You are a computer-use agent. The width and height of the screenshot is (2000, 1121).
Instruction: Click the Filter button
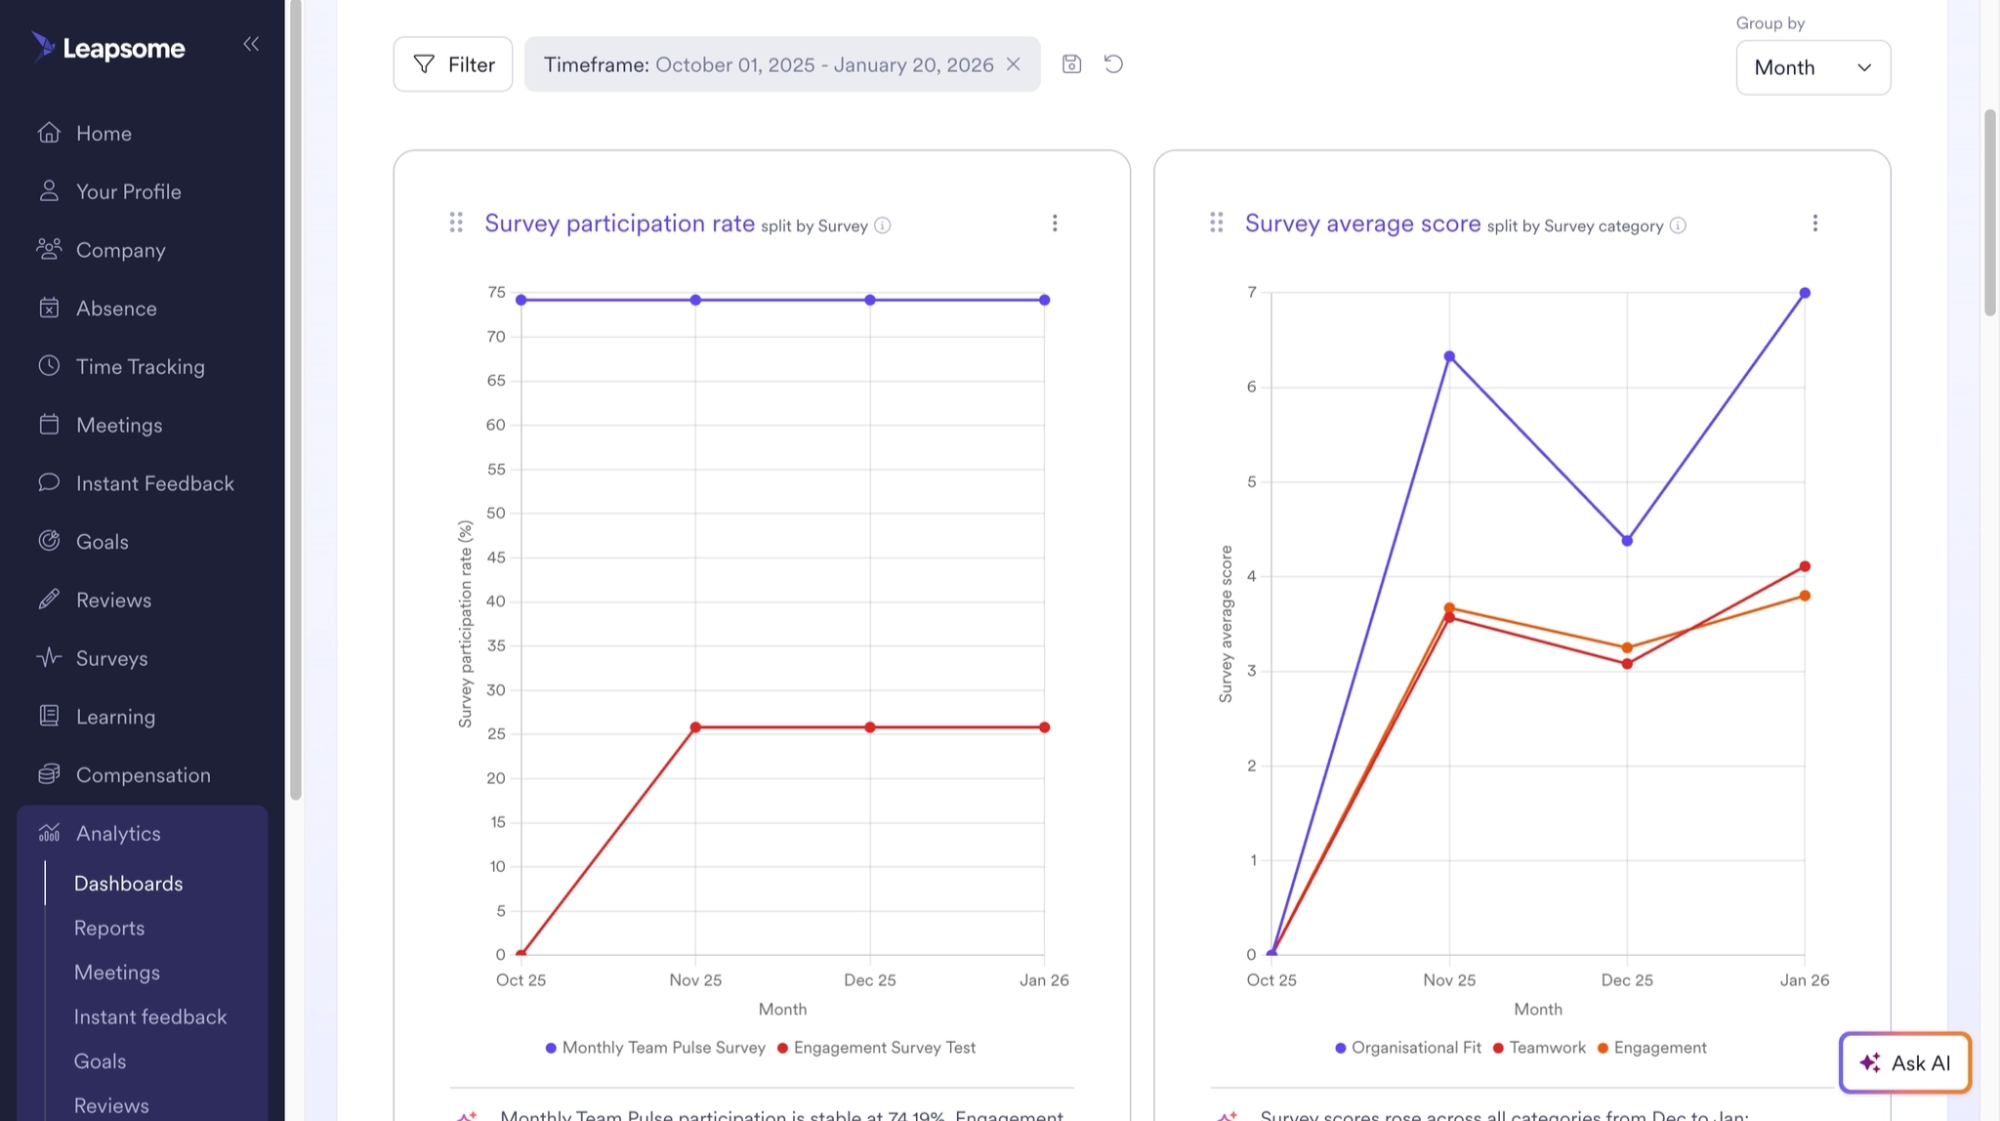[452, 63]
